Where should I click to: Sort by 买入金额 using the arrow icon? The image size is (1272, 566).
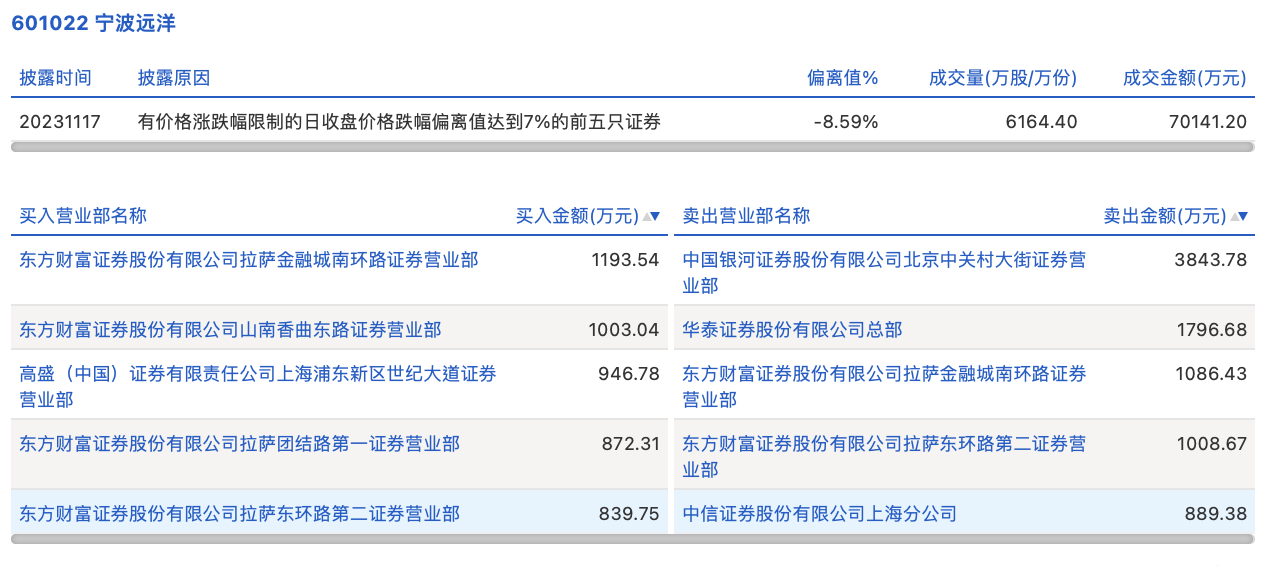click(651, 216)
